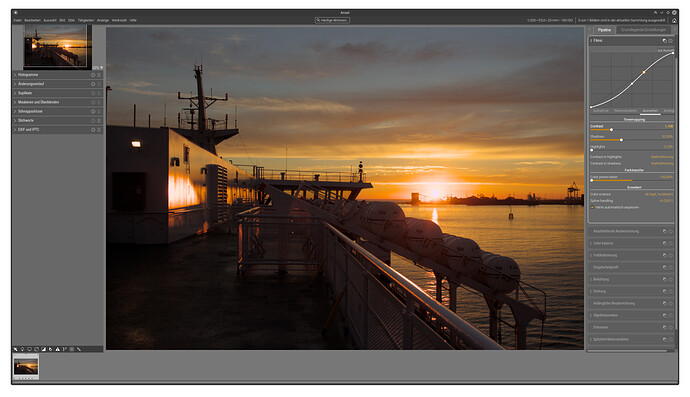690x397 pixels.
Task: Click the home icon at top-right corner
Action: pyautogui.click(x=674, y=20)
